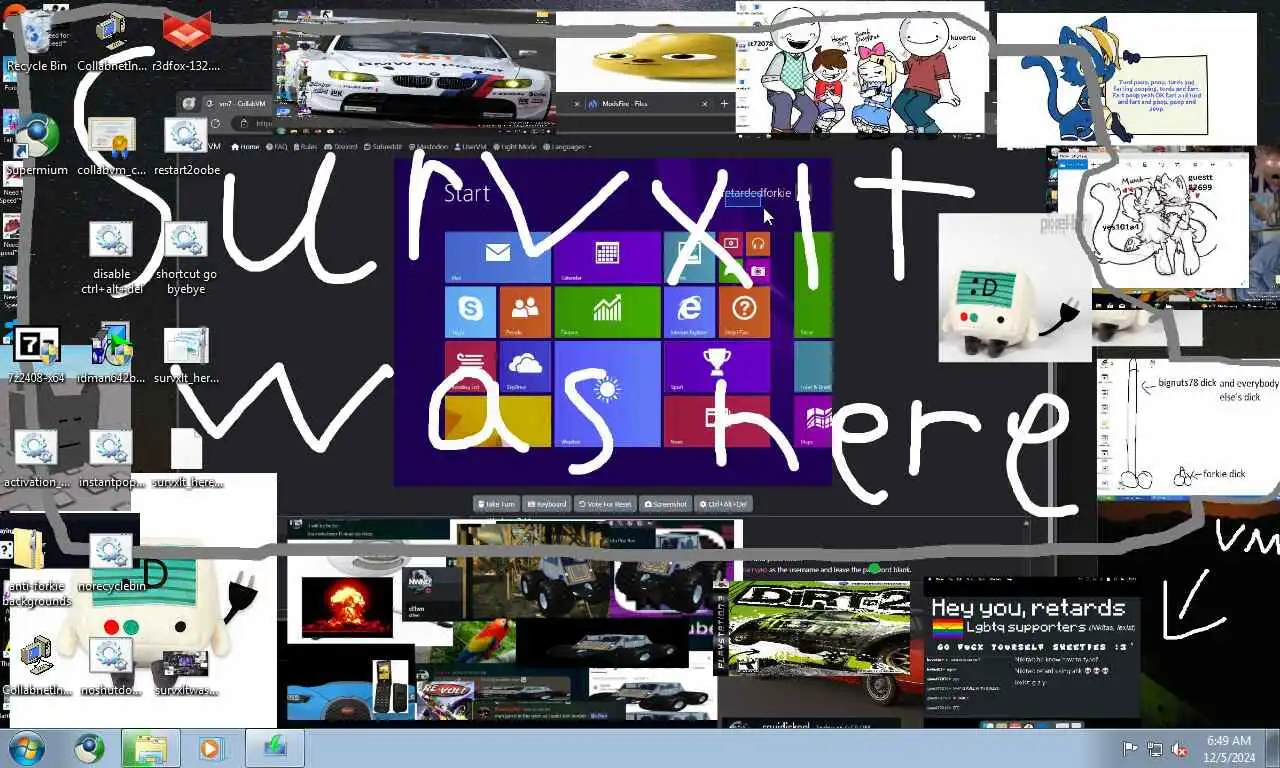Select the blank survxit_here... file icon

coord(186,458)
